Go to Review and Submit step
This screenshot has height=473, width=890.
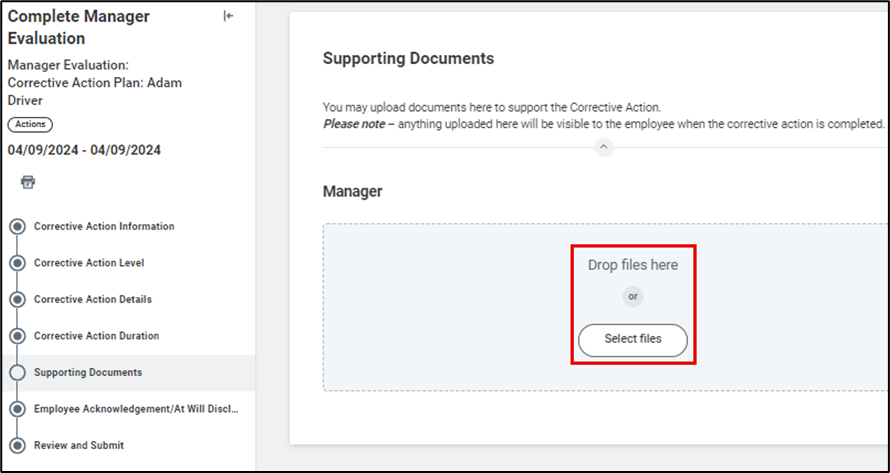click(x=79, y=446)
